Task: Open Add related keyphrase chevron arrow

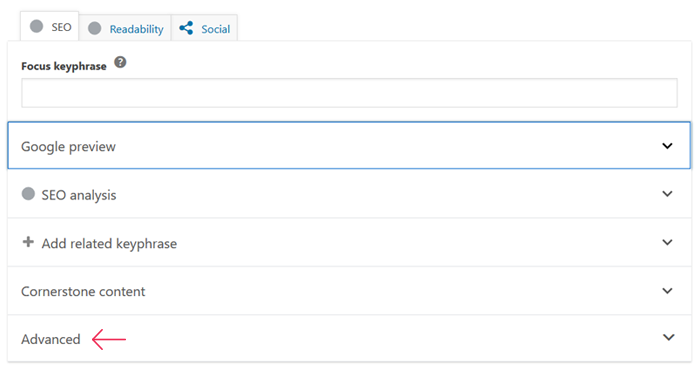Action: 667,242
